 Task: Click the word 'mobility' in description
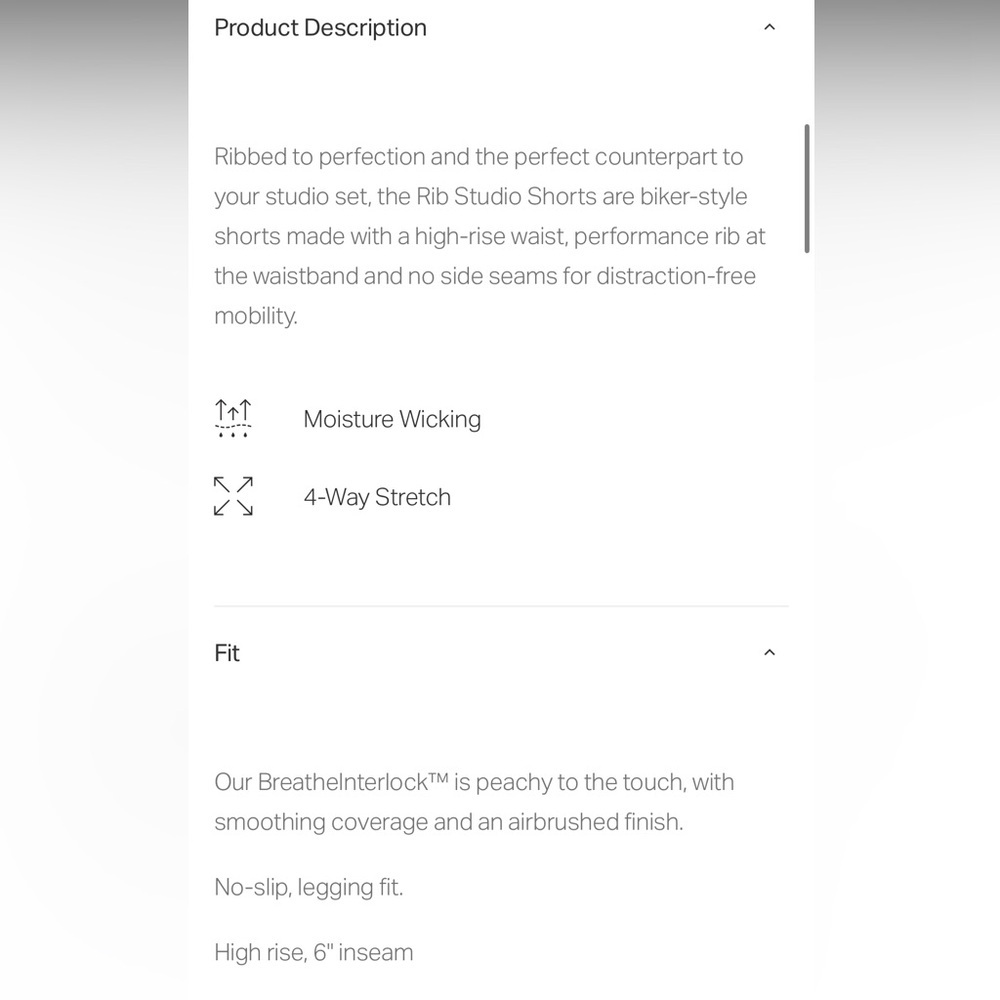[x=254, y=316]
